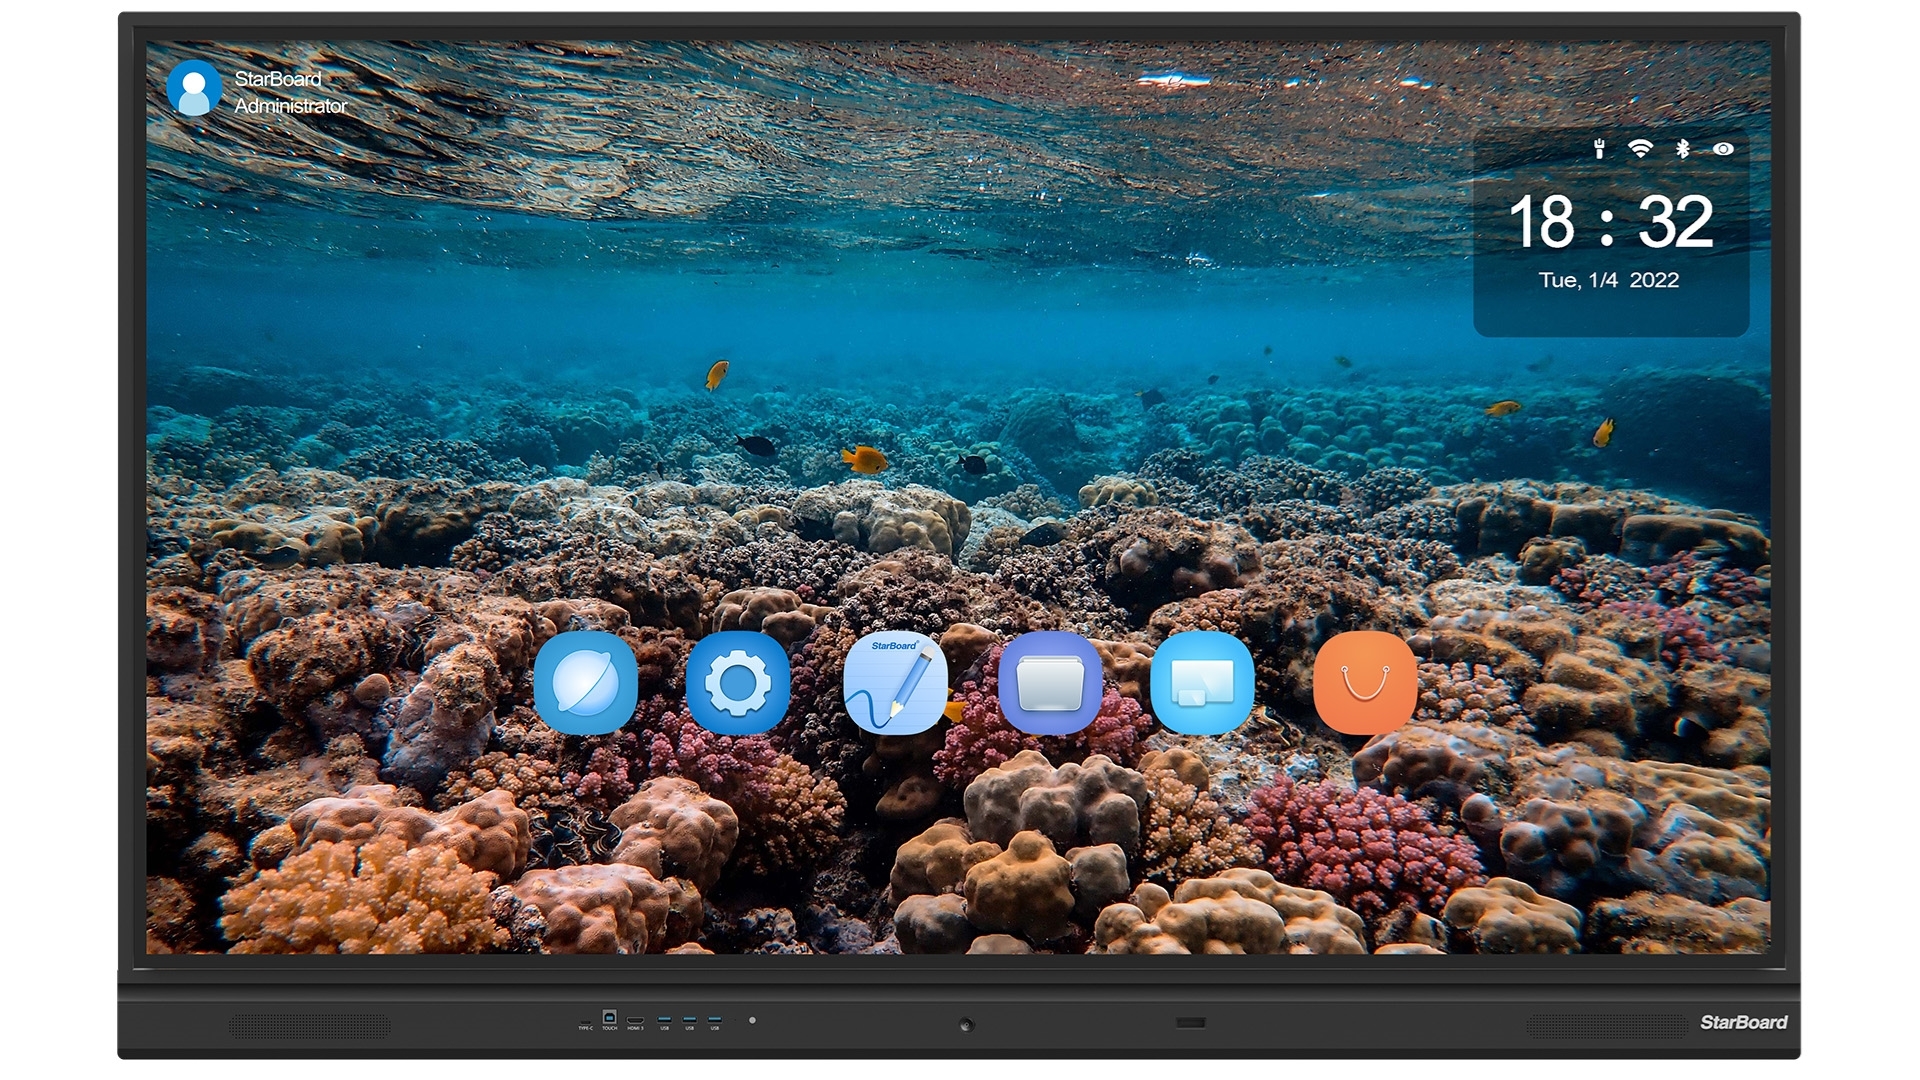Toggle the Wi-Fi status icon

(x=1640, y=149)
